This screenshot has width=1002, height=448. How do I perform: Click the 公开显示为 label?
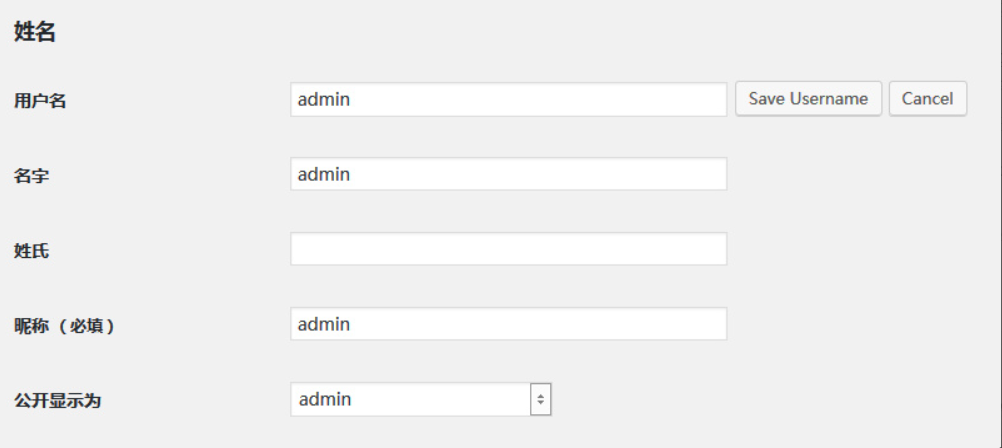coord(58,400)
